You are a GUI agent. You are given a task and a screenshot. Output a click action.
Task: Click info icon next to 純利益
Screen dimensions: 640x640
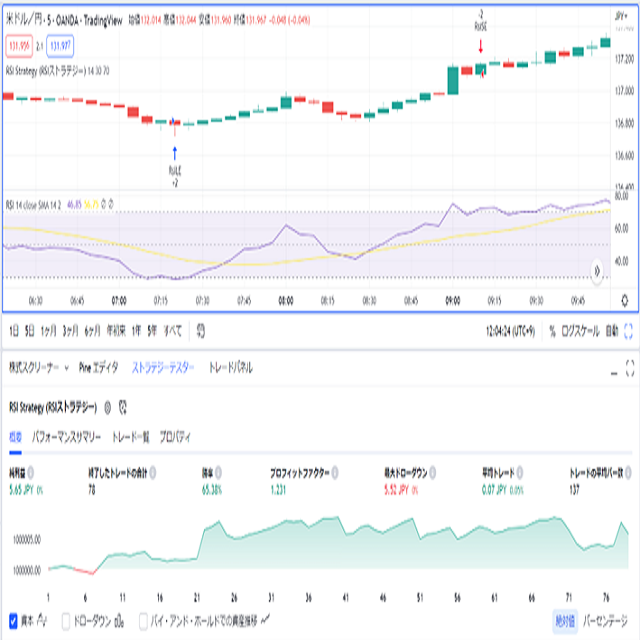tap(31, 473)
